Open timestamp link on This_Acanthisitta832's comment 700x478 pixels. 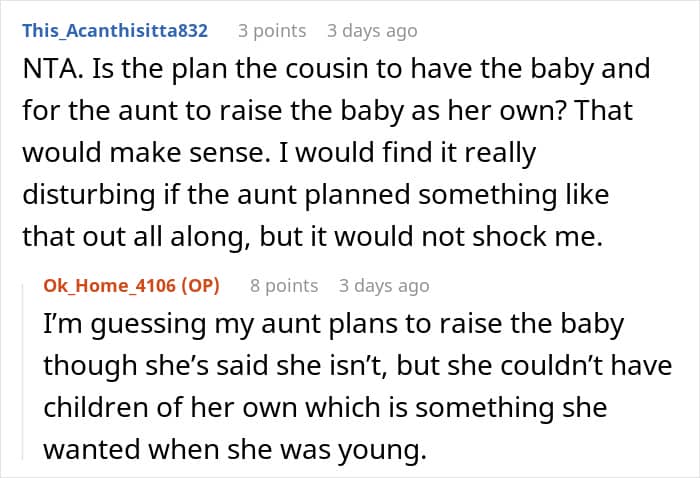[x=371, y=30]
